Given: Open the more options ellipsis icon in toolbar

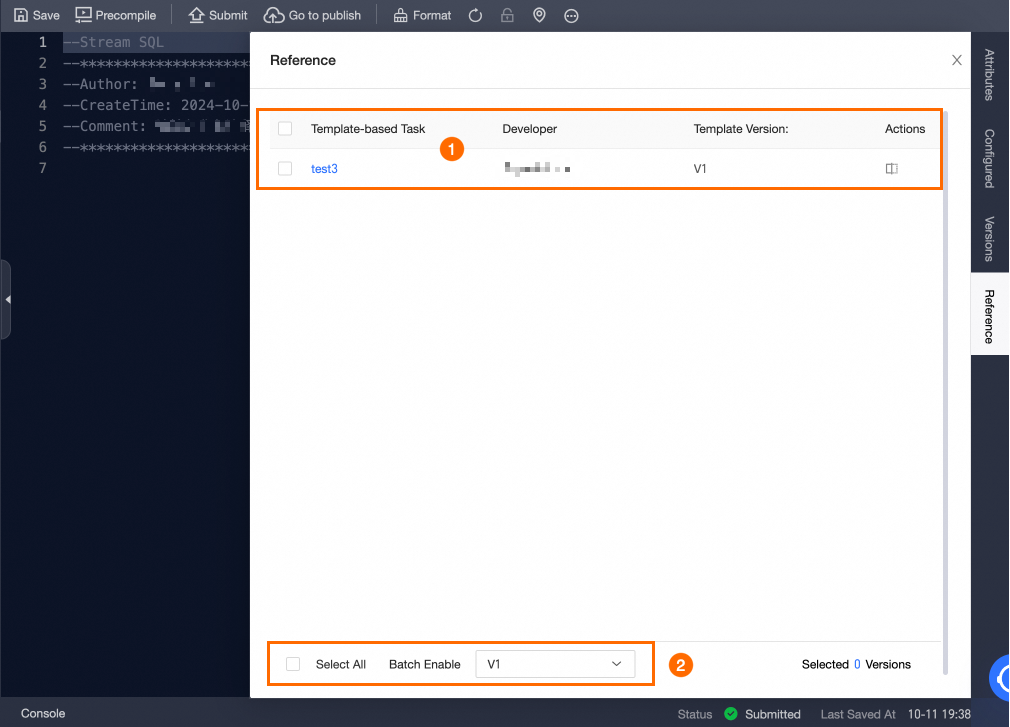Looking at the screenshot, I should pyautogui.click(x=571, y=15).
